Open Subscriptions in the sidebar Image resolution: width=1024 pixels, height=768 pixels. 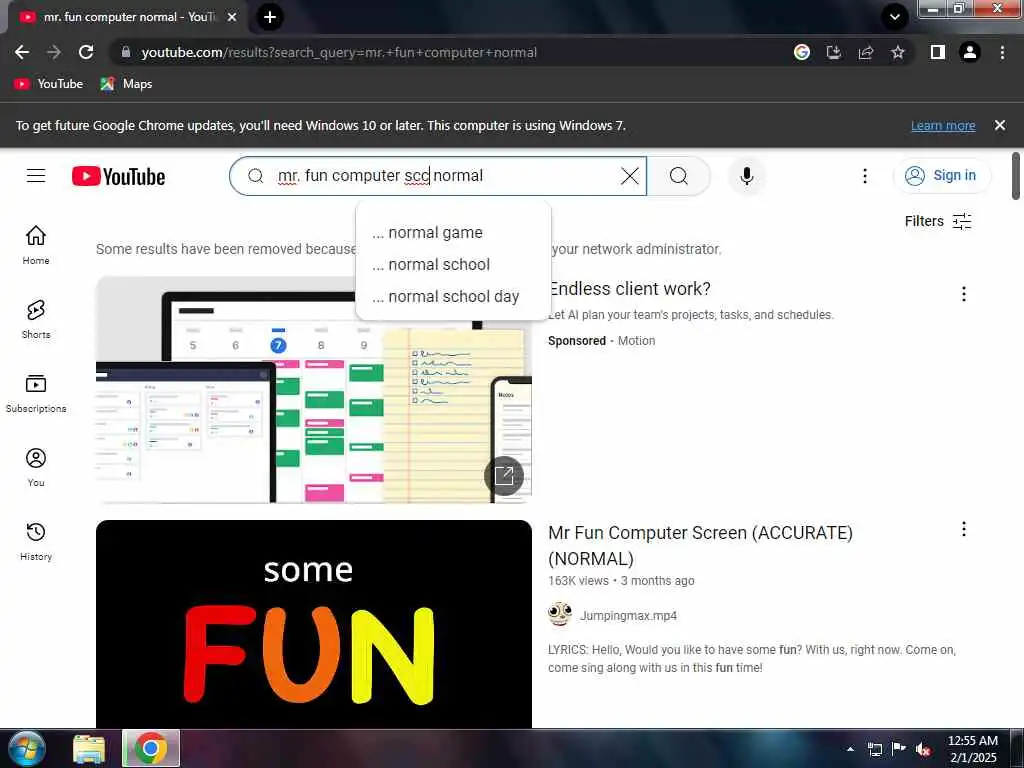click(x=36, y=394)
